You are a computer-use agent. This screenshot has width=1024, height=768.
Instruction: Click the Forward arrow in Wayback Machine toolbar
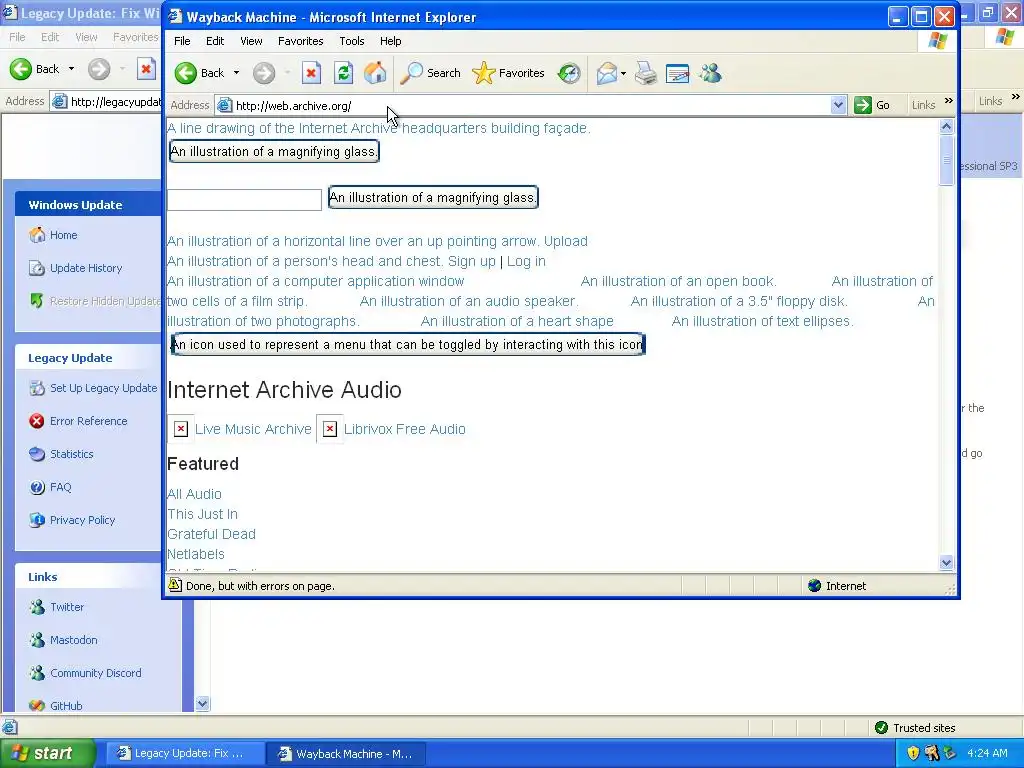click(x=264, y=73)
